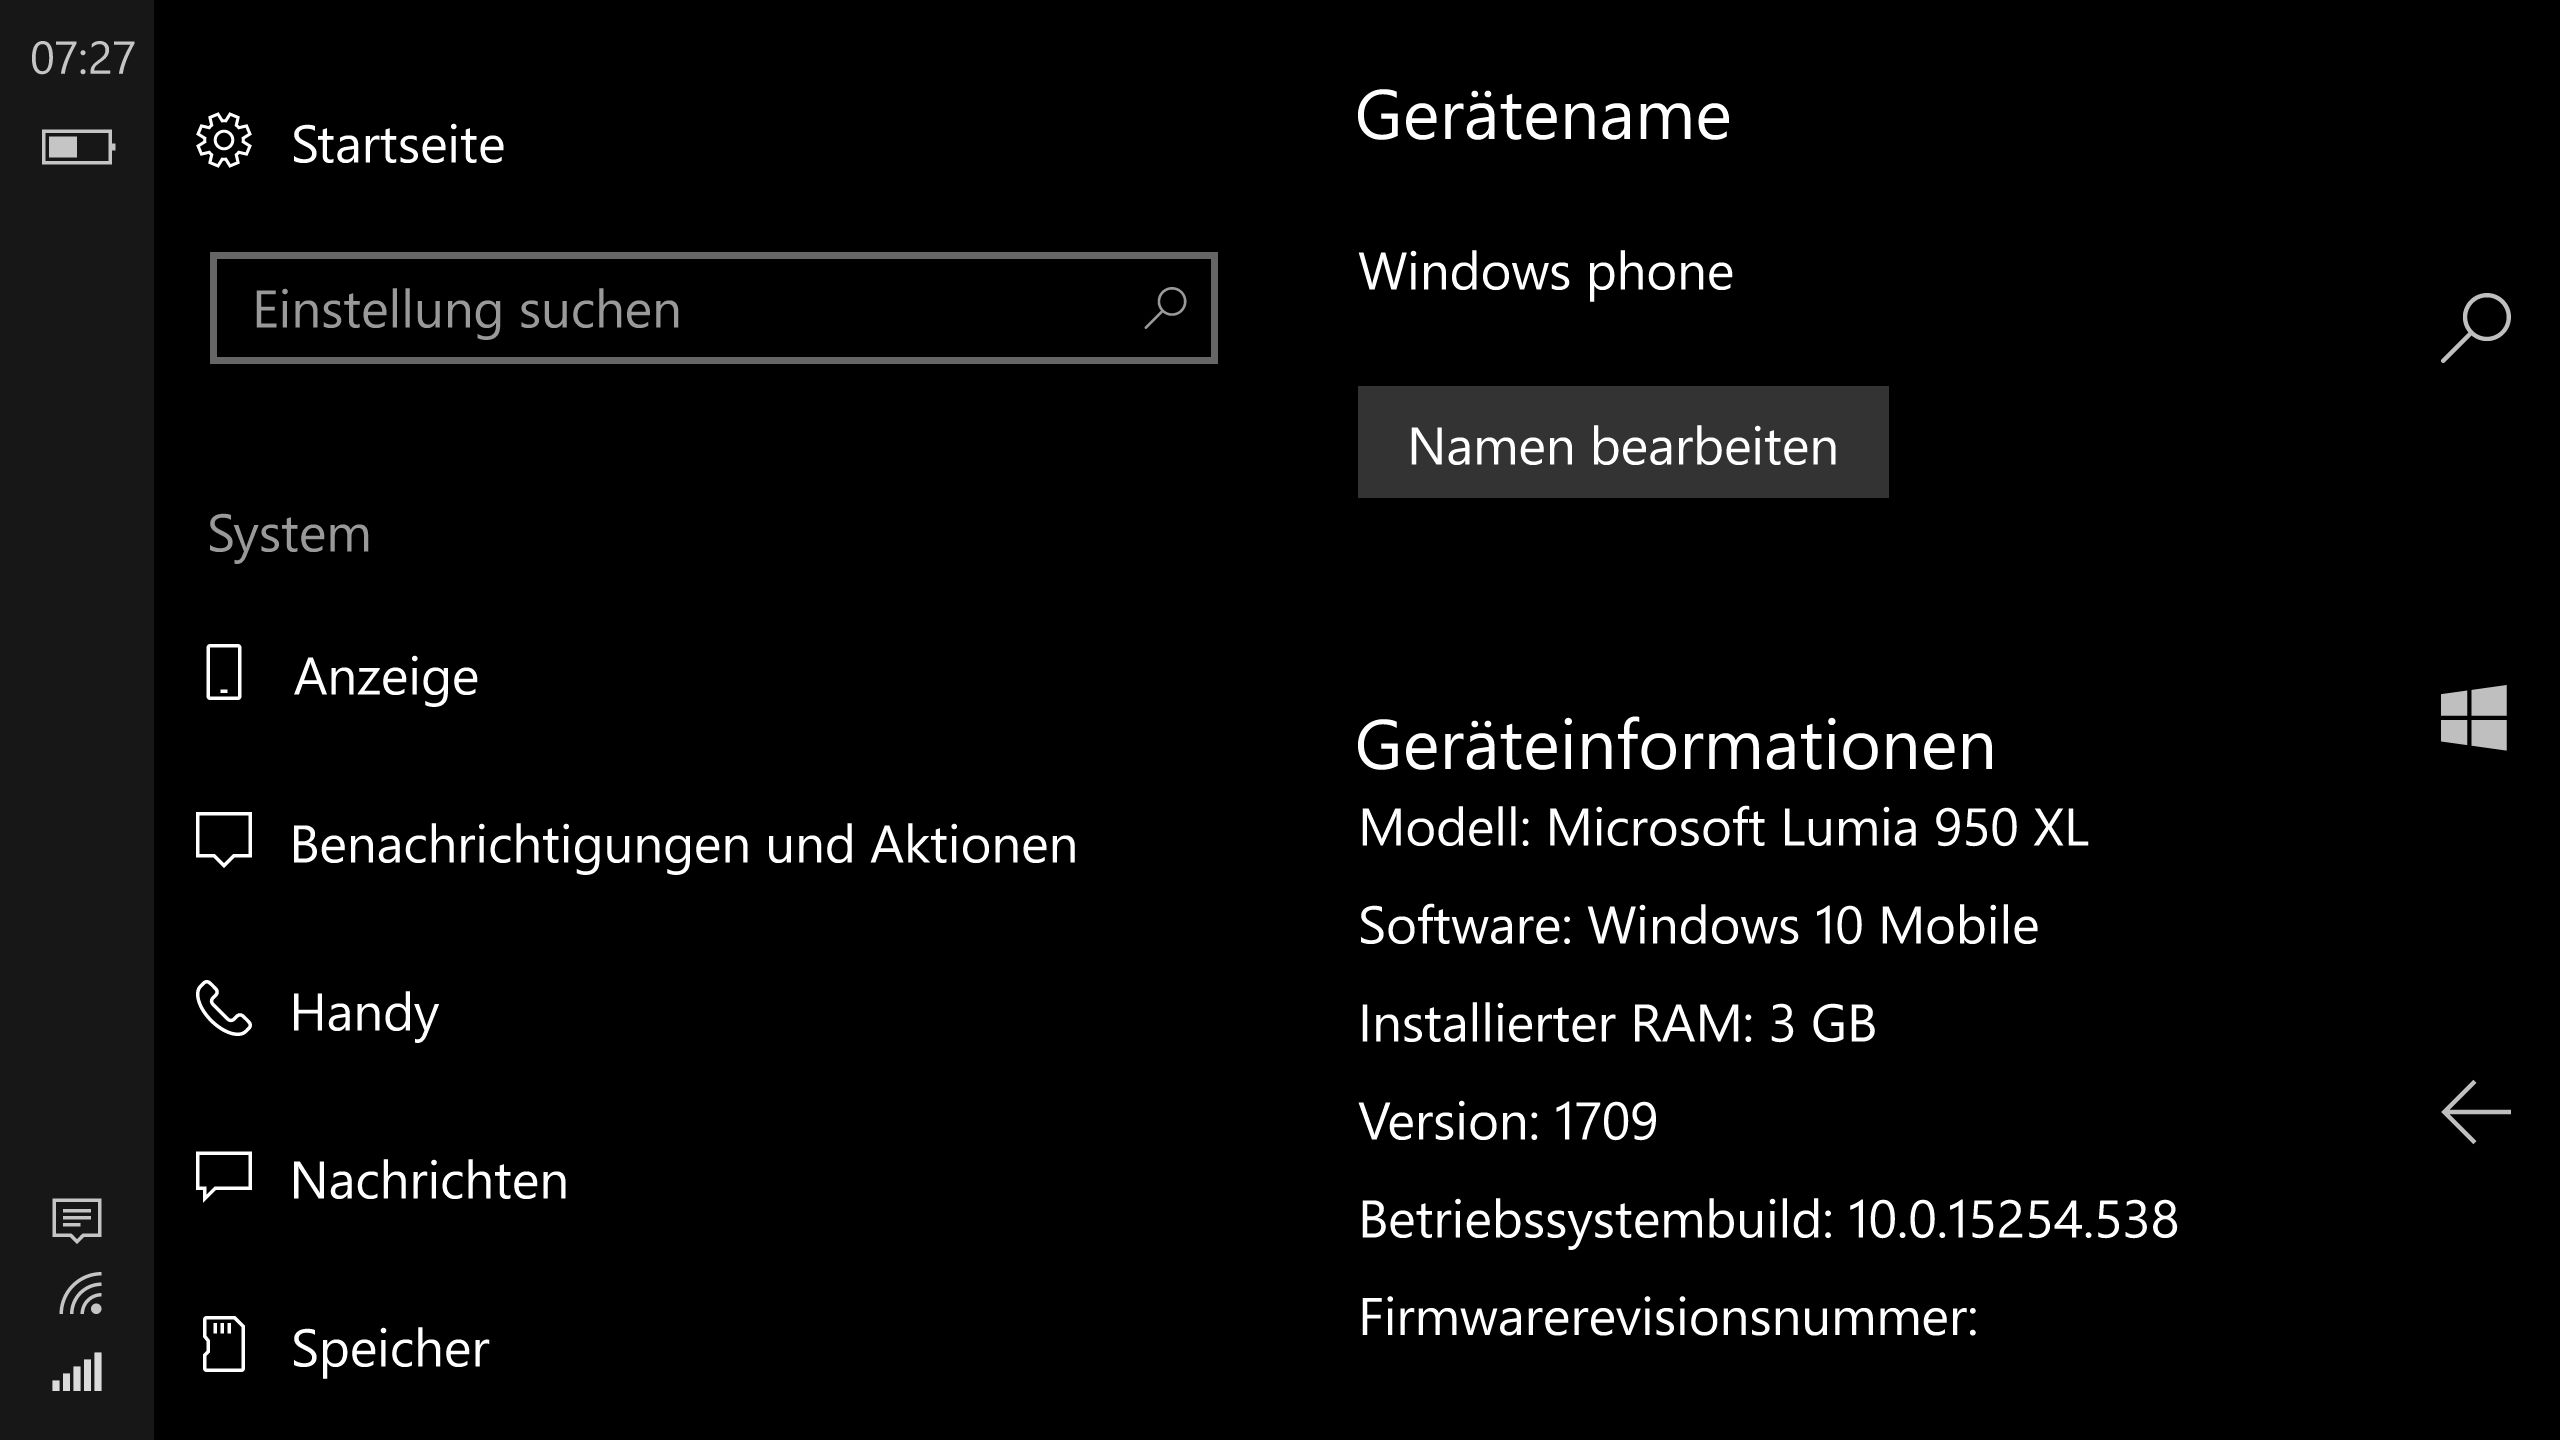Select the Firmwarerevisionsnummer label
The width and height of the screenshot is (2560, 1440).
1668,1318
